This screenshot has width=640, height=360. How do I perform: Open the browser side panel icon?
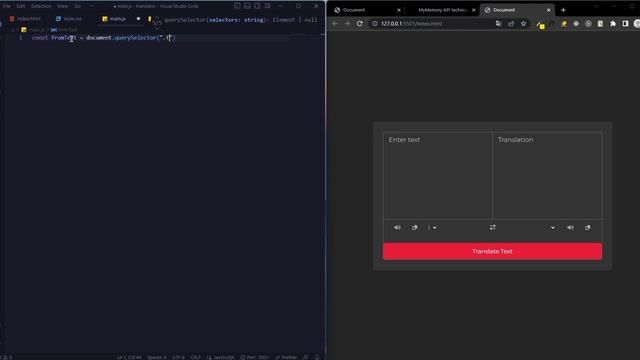pyautogui.click(x=625, y=24)
